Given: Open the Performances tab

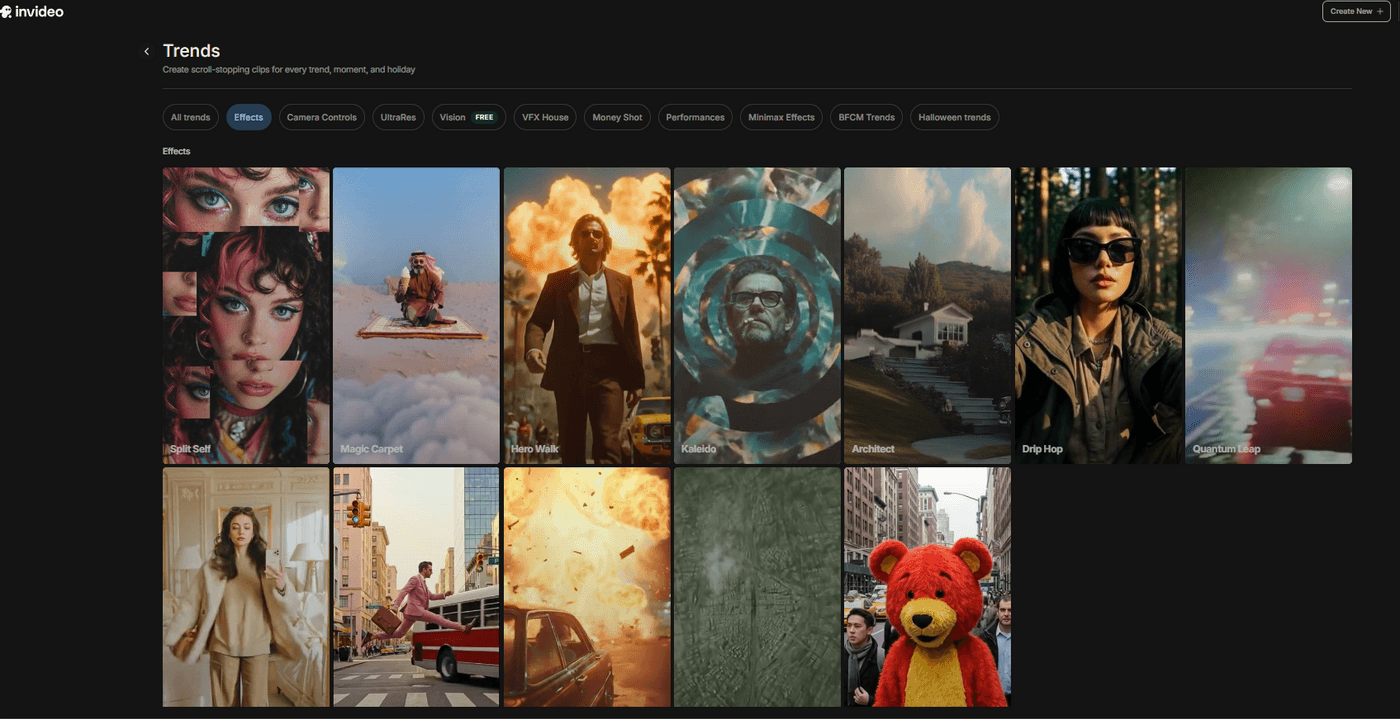Looking at the screenshot, I should (x=695, y=117).
